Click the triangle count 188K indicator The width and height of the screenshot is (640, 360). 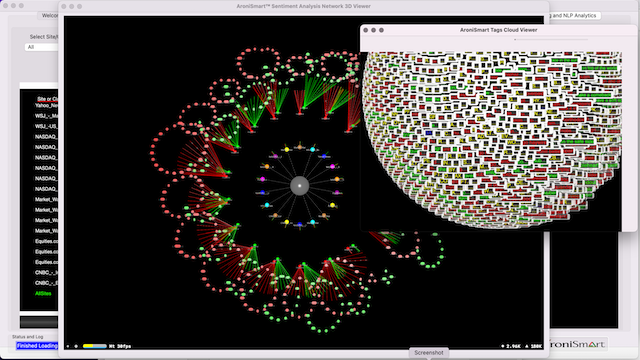tap(533, 346)
